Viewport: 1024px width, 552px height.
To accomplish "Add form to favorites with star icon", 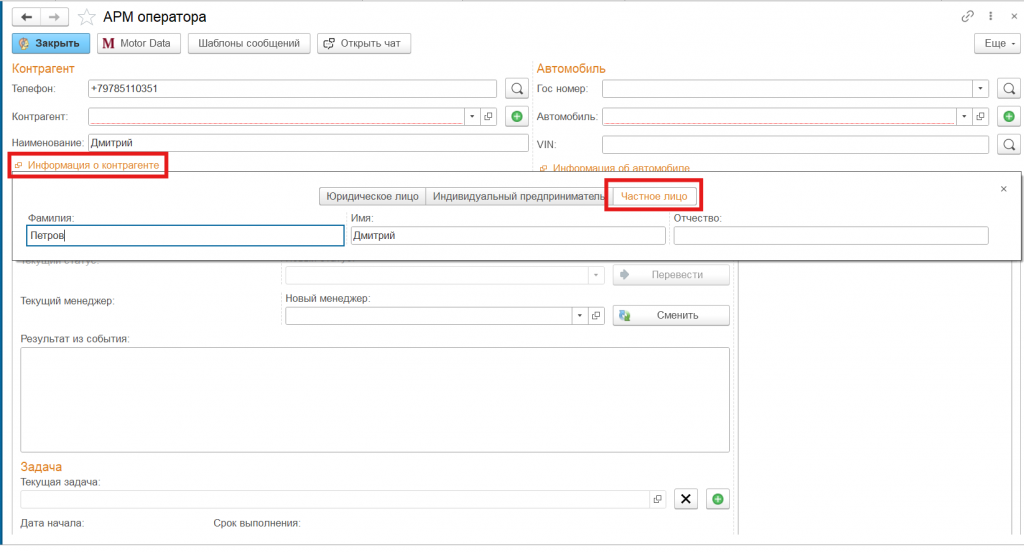I will 87,17.
